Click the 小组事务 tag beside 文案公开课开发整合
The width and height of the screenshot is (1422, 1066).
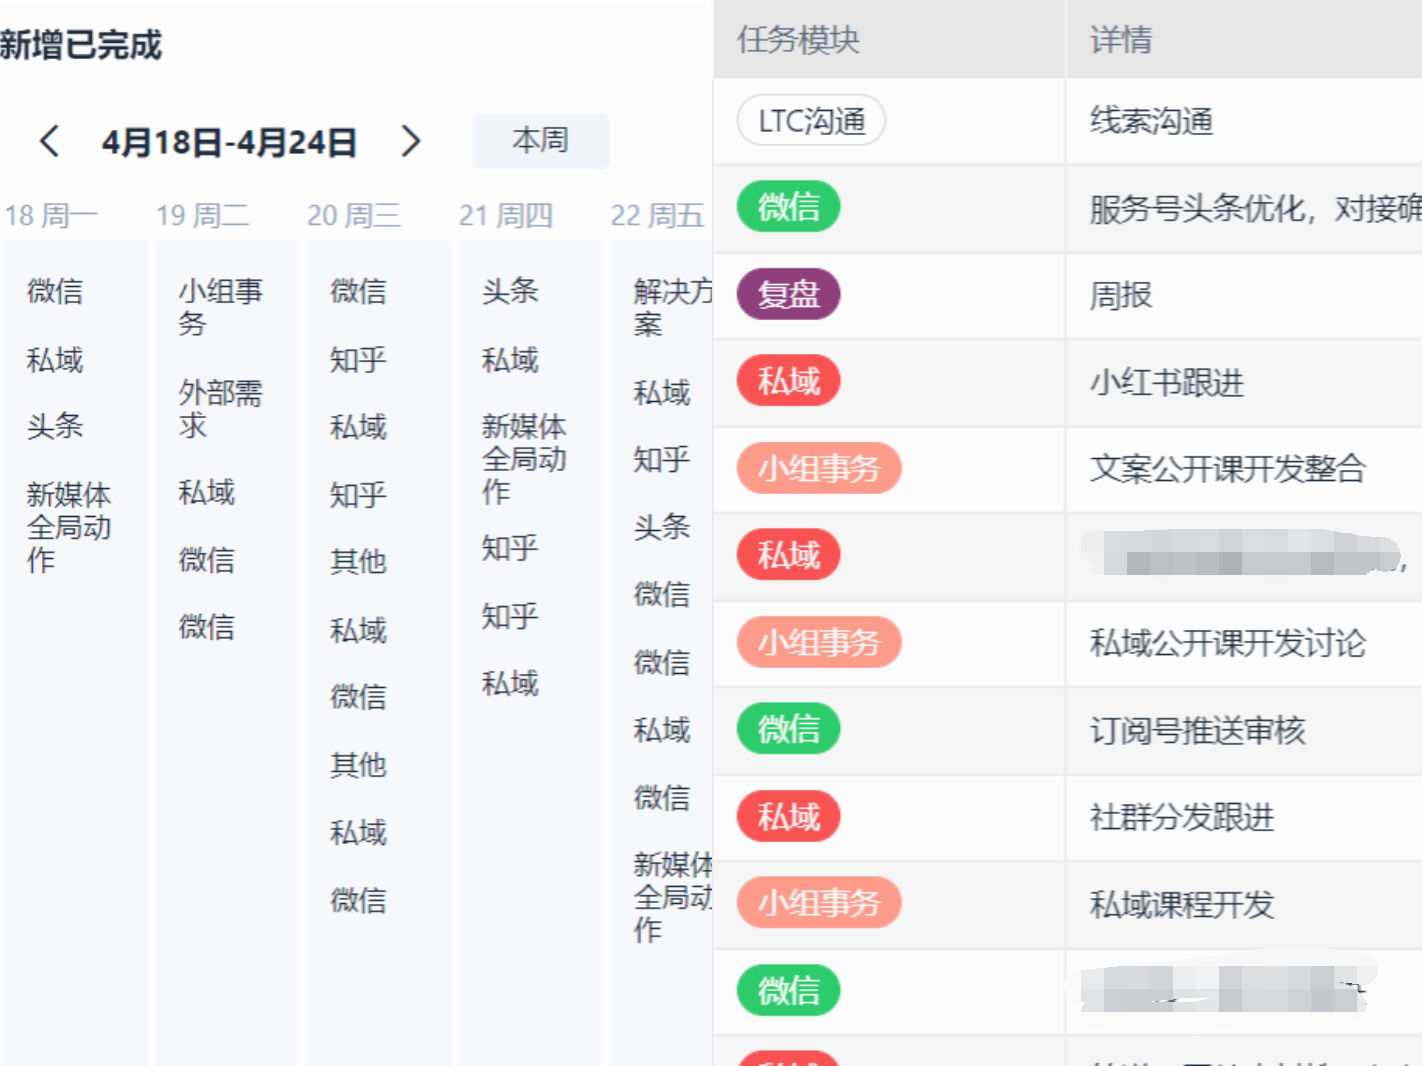[x=819, y=468]
